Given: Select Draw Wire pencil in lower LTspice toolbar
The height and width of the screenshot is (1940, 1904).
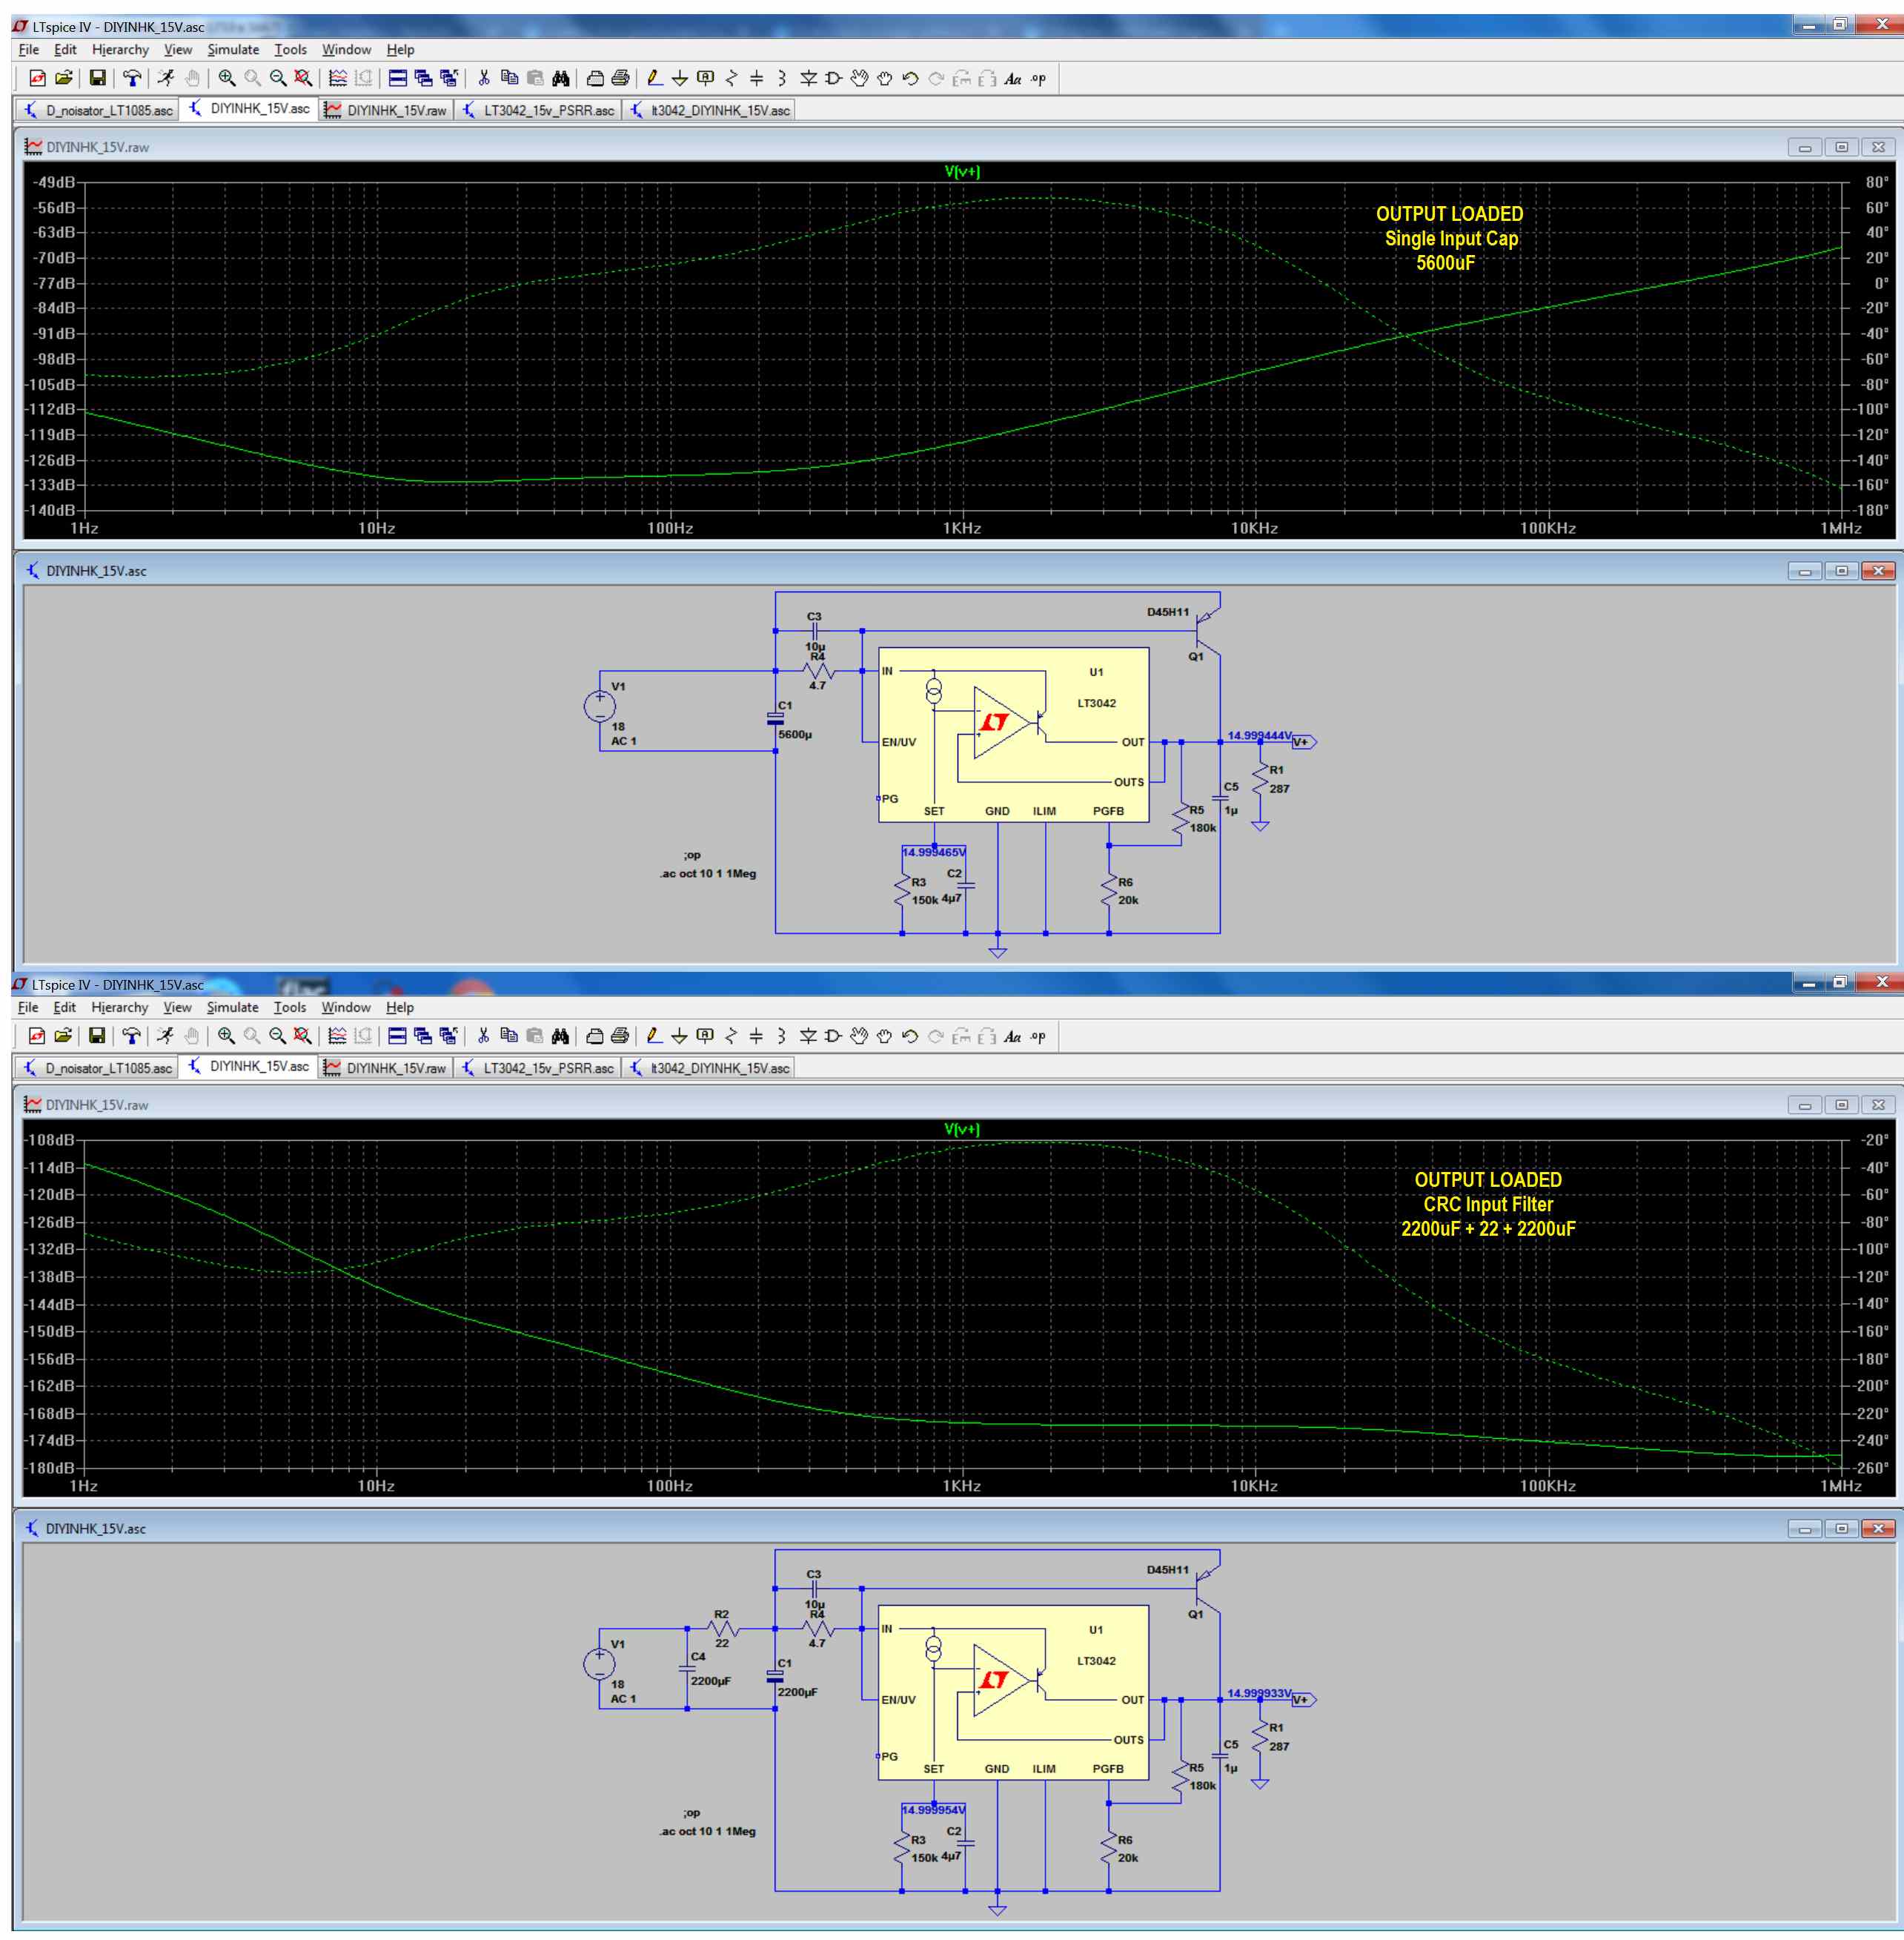Looking at the screenshot, I should coord(654,1036).
